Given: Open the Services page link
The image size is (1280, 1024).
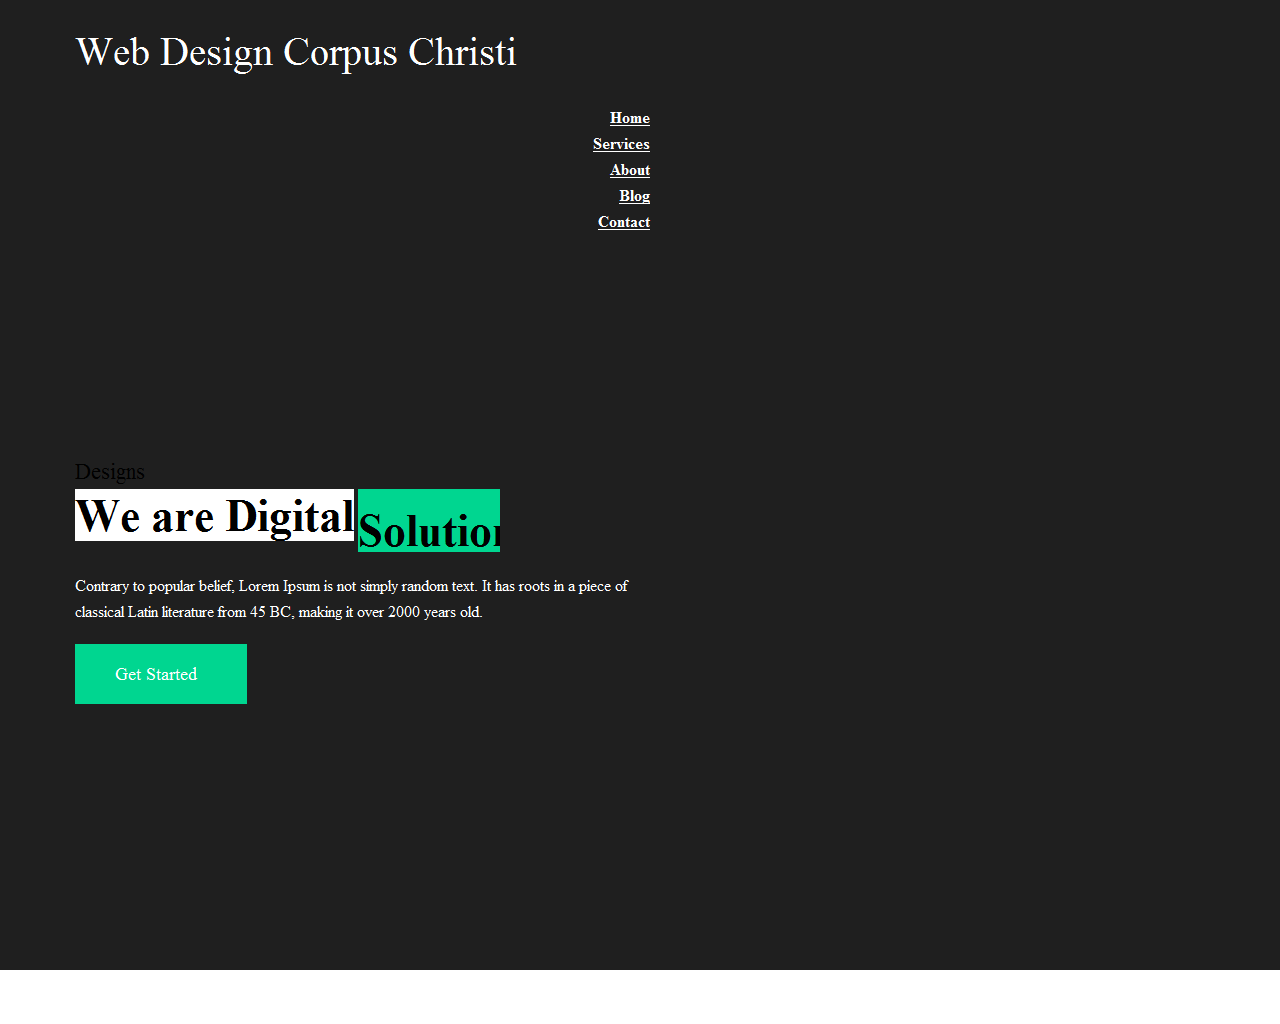Looking at the screenshot, I should pos(620,144).
